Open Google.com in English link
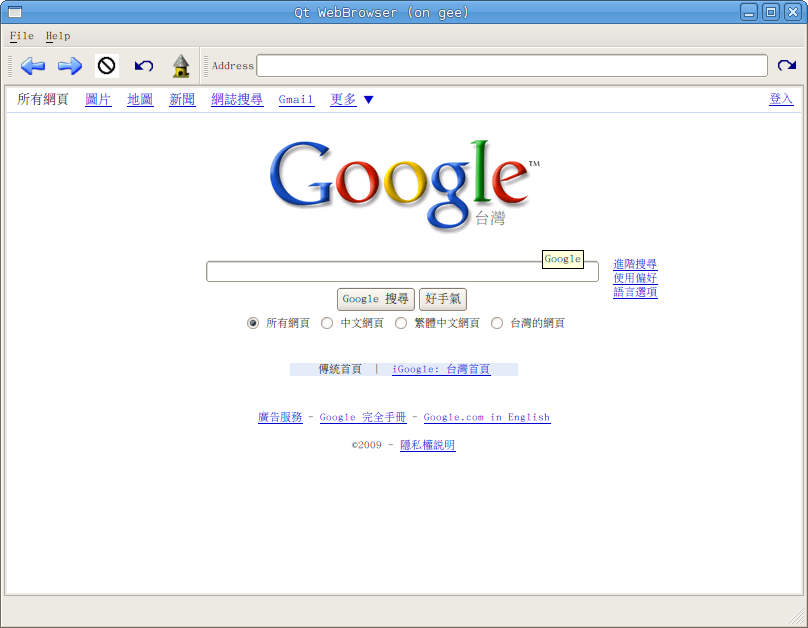Screen dimensions: 808x628 pos(487,417)
